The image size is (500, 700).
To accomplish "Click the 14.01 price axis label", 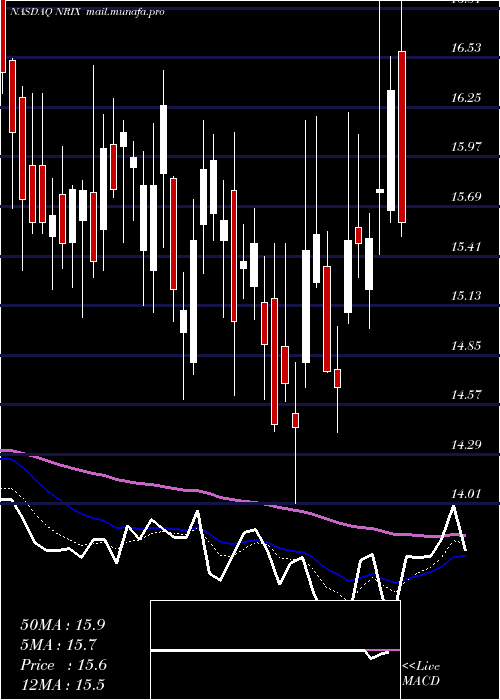I will (466, 494).
